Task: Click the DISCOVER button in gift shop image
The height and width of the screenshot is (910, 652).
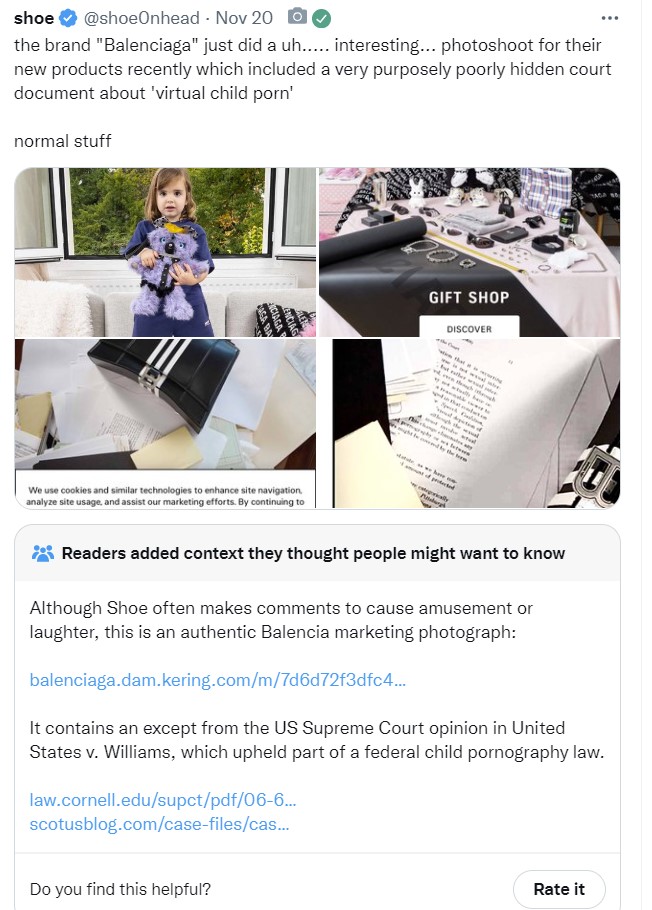Action: click(x=469, y=328)
